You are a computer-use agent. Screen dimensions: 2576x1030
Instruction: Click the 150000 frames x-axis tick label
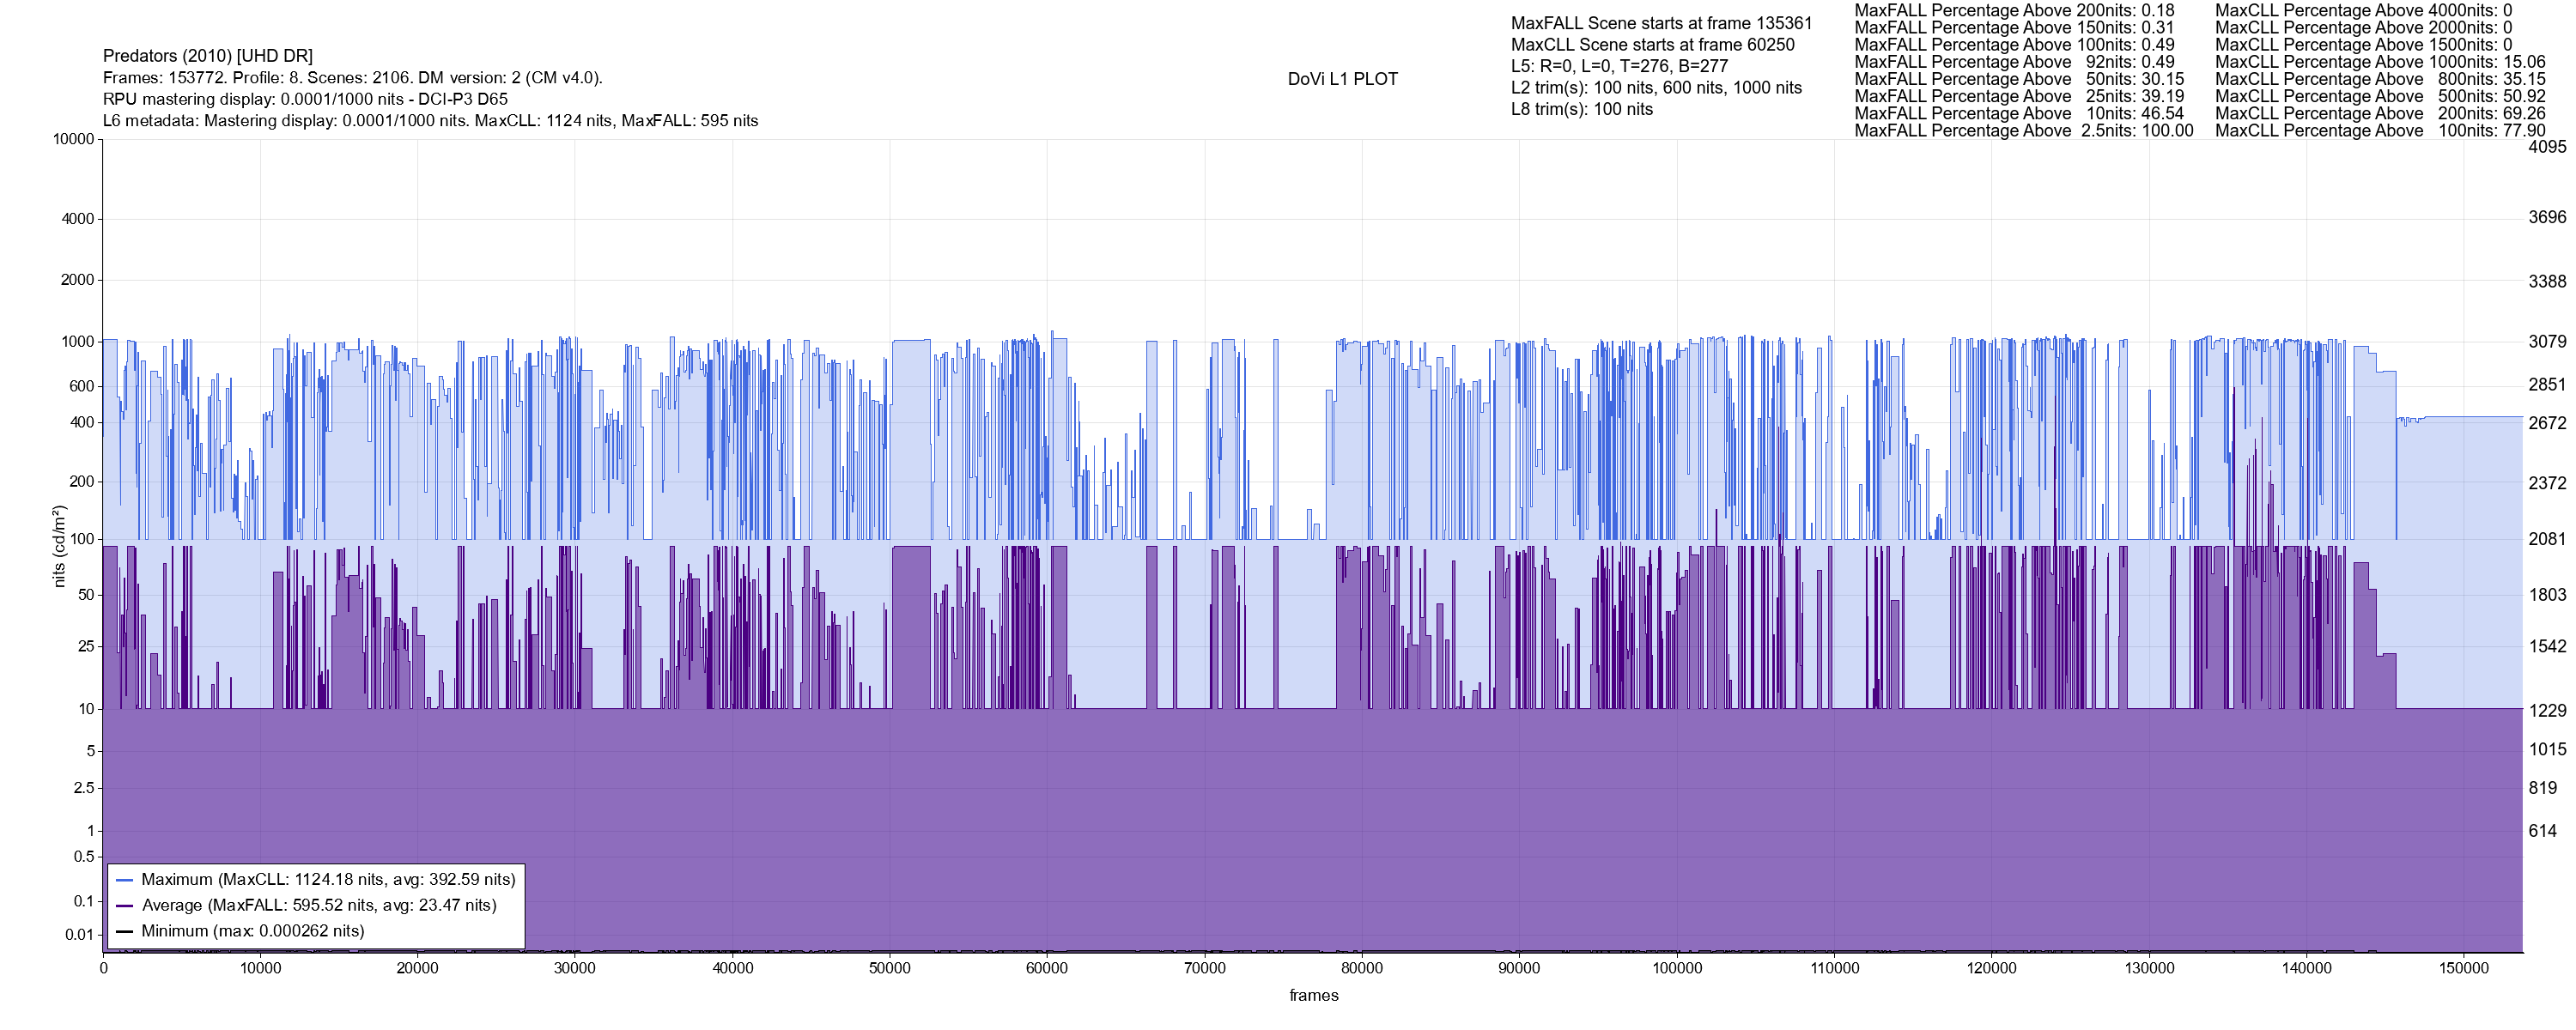pos(2464,968)
